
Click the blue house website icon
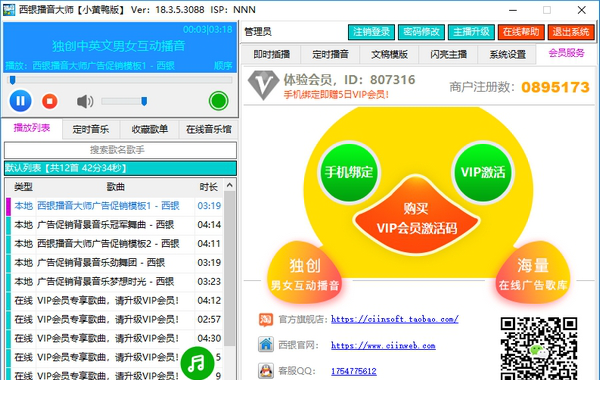pyautogui.click(x=266, y=345)
